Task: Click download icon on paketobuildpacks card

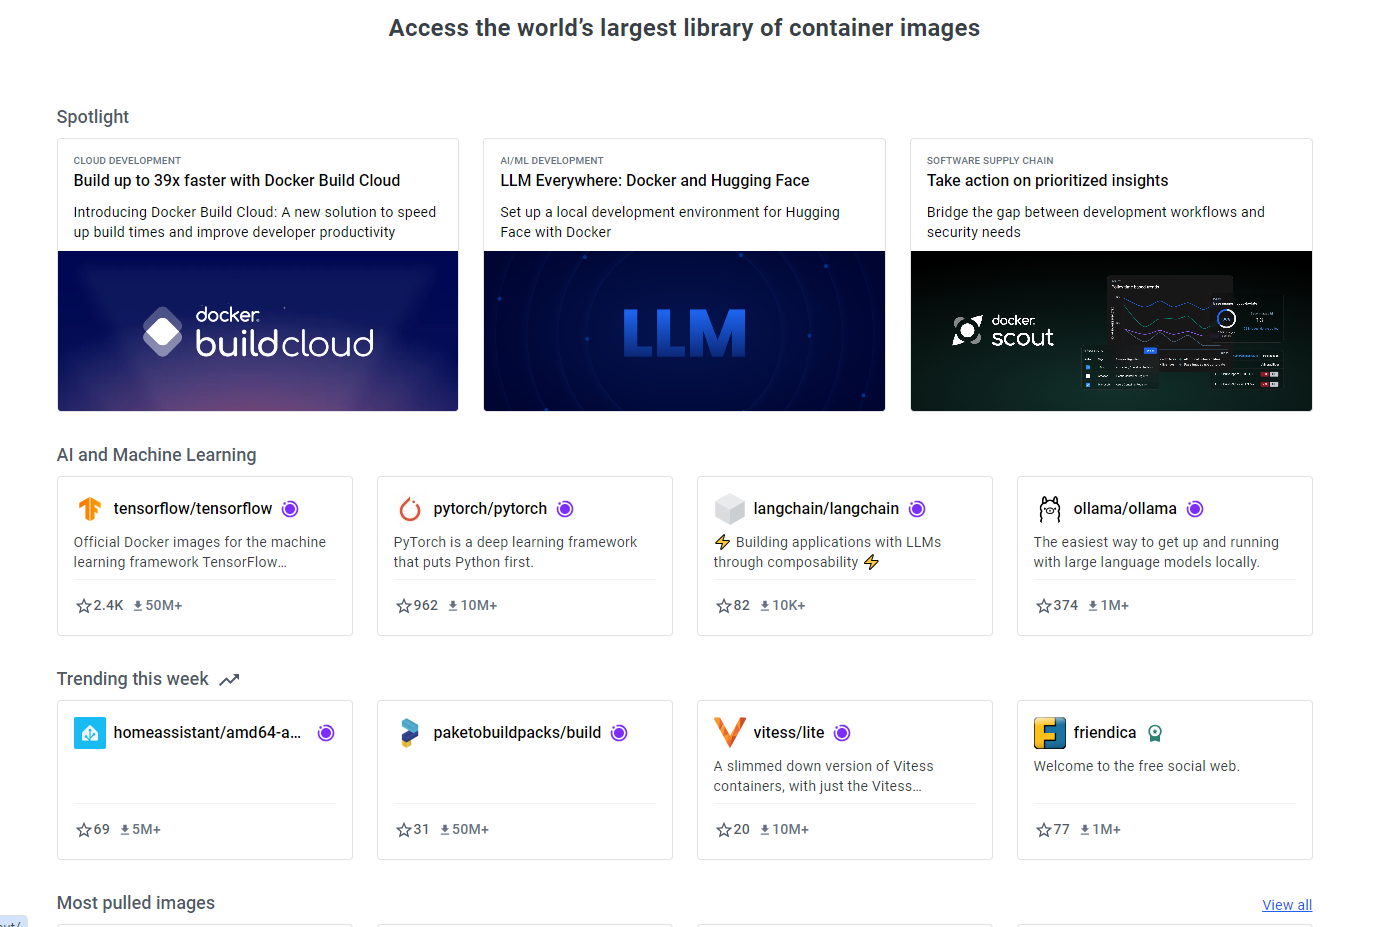Action: (x=445, y=830)
